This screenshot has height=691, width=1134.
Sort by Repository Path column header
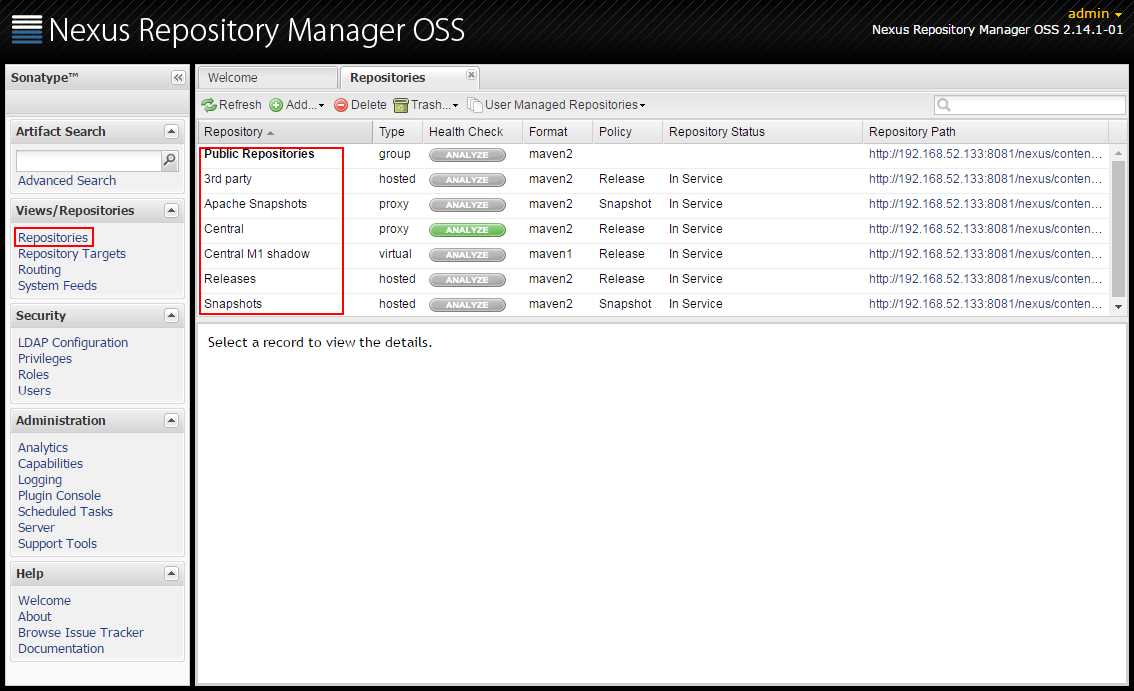pos(985,132)
